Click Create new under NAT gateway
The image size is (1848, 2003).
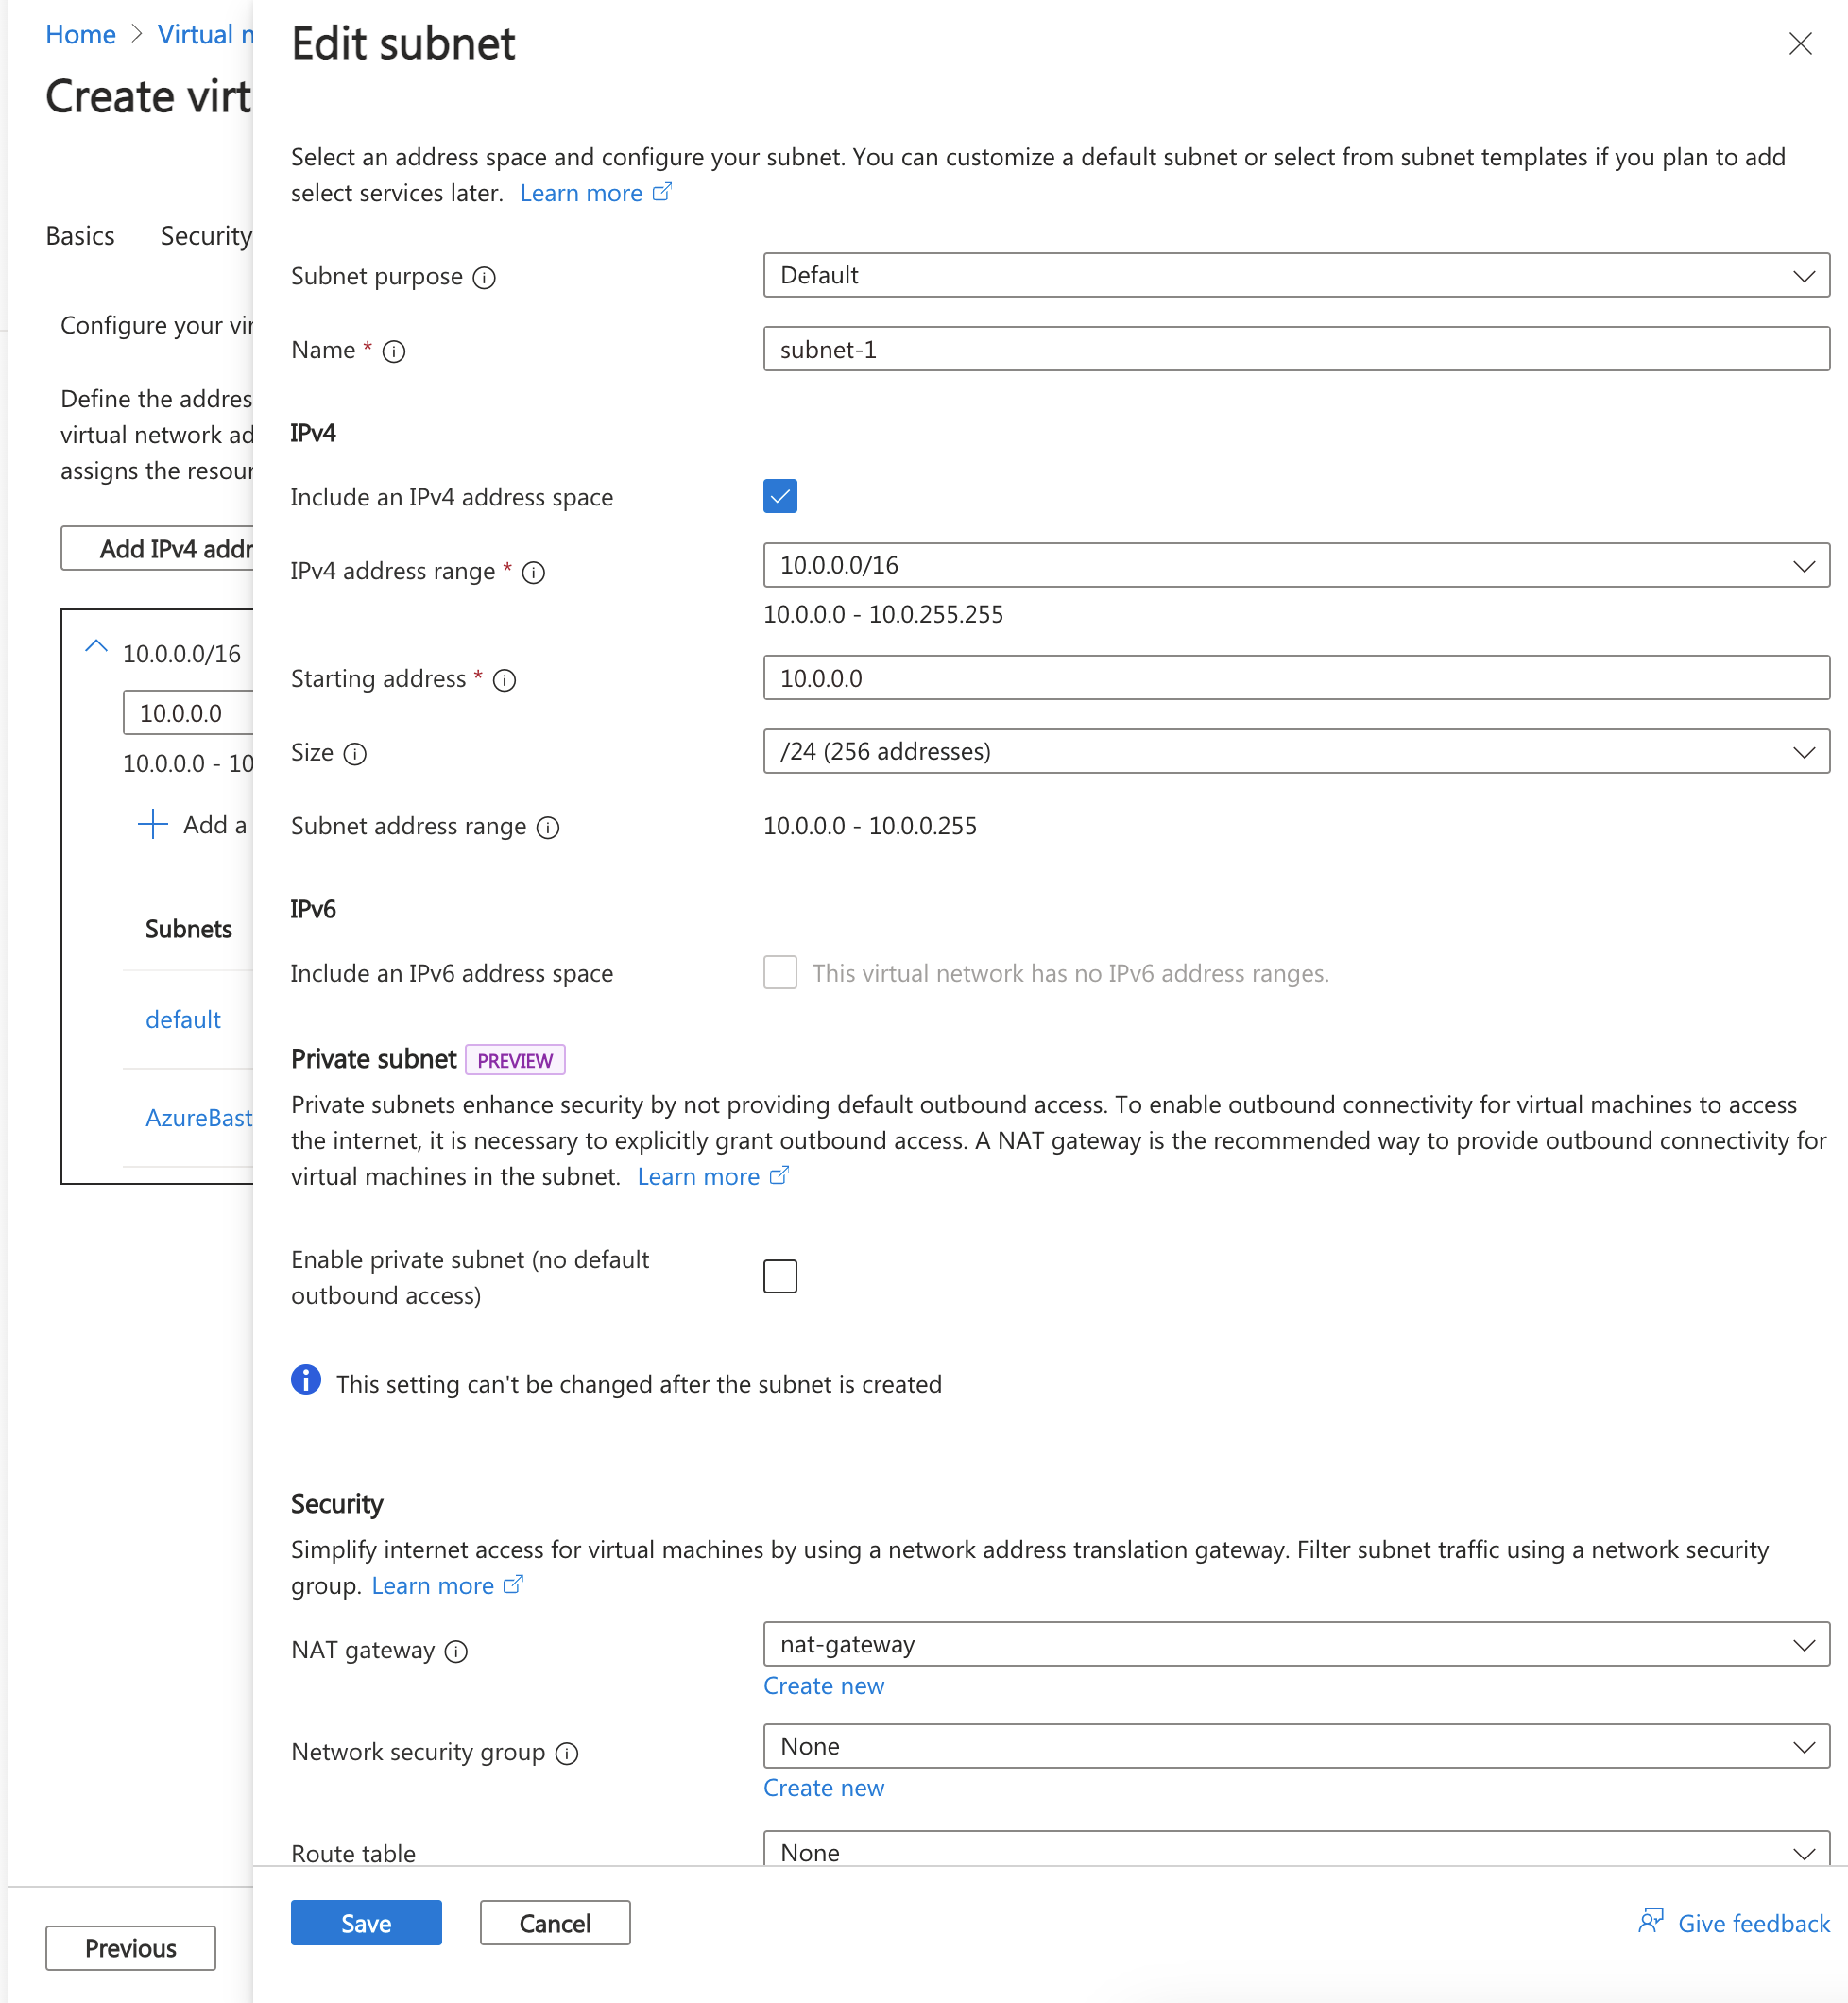824,1684
